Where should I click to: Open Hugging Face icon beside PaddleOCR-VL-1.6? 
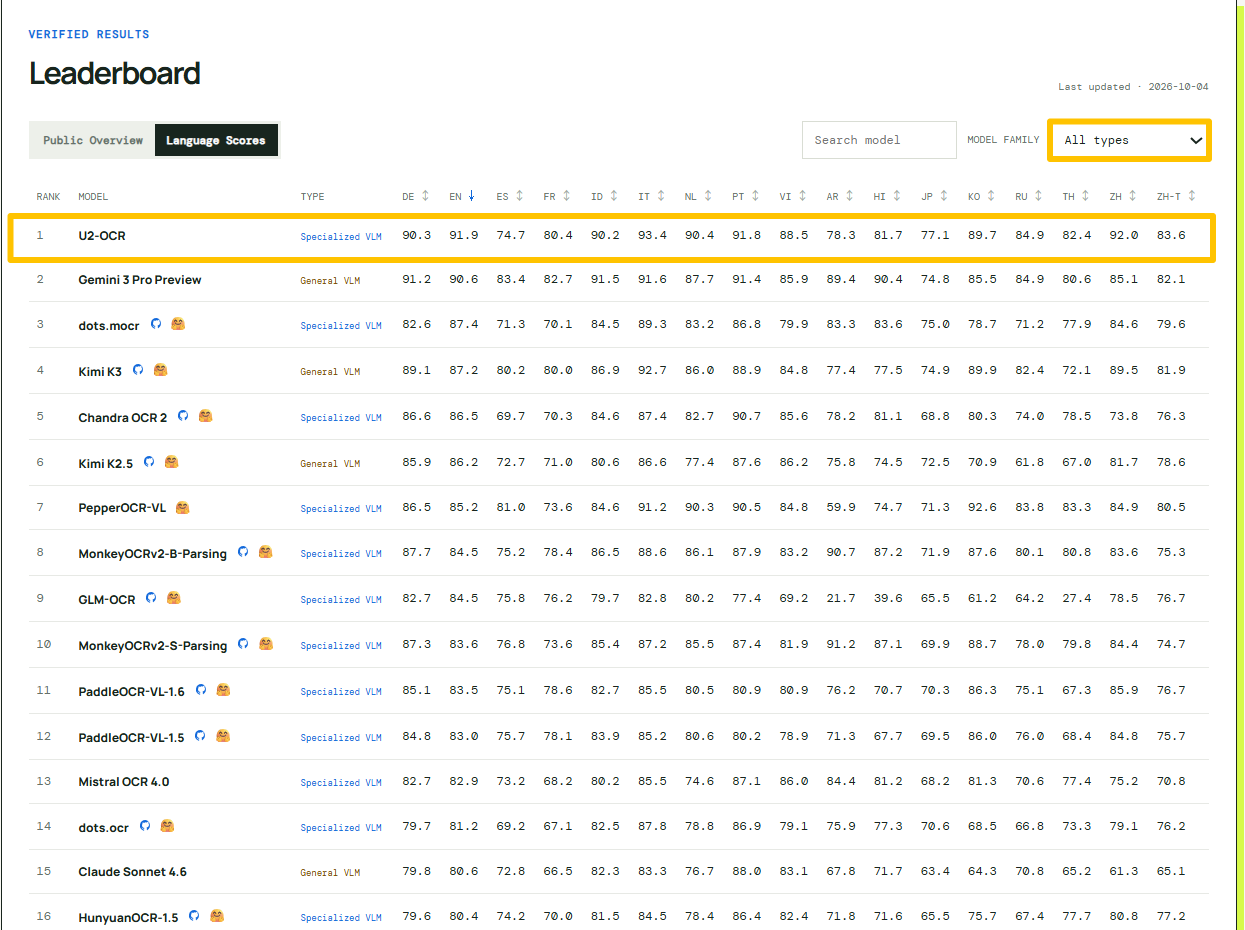[x=223, y=690]
